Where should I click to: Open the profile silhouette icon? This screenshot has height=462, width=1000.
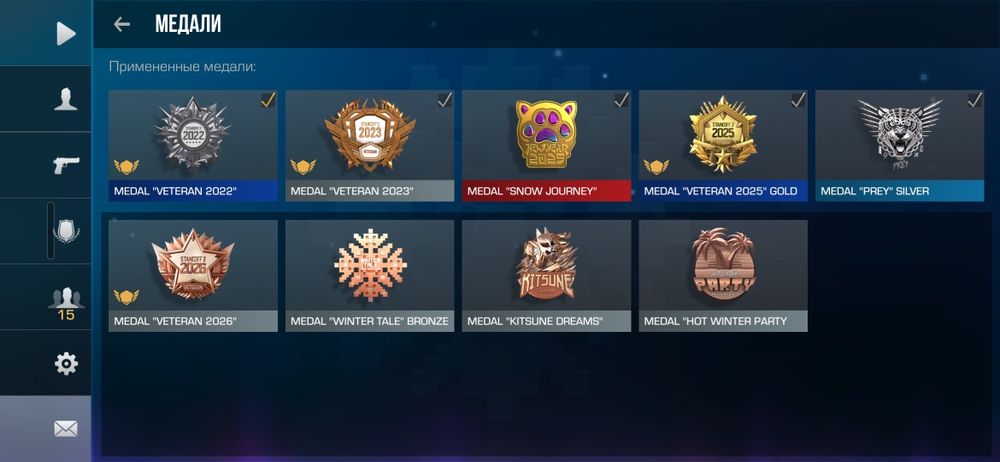click(66, 100)
